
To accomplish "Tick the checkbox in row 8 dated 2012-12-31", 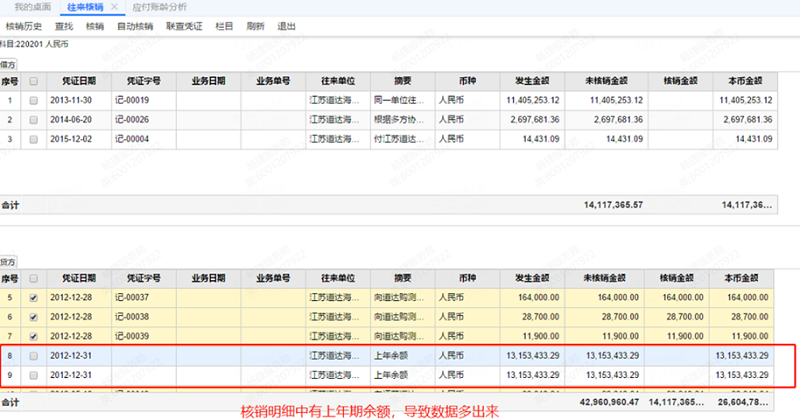I will tap(34, 355).
